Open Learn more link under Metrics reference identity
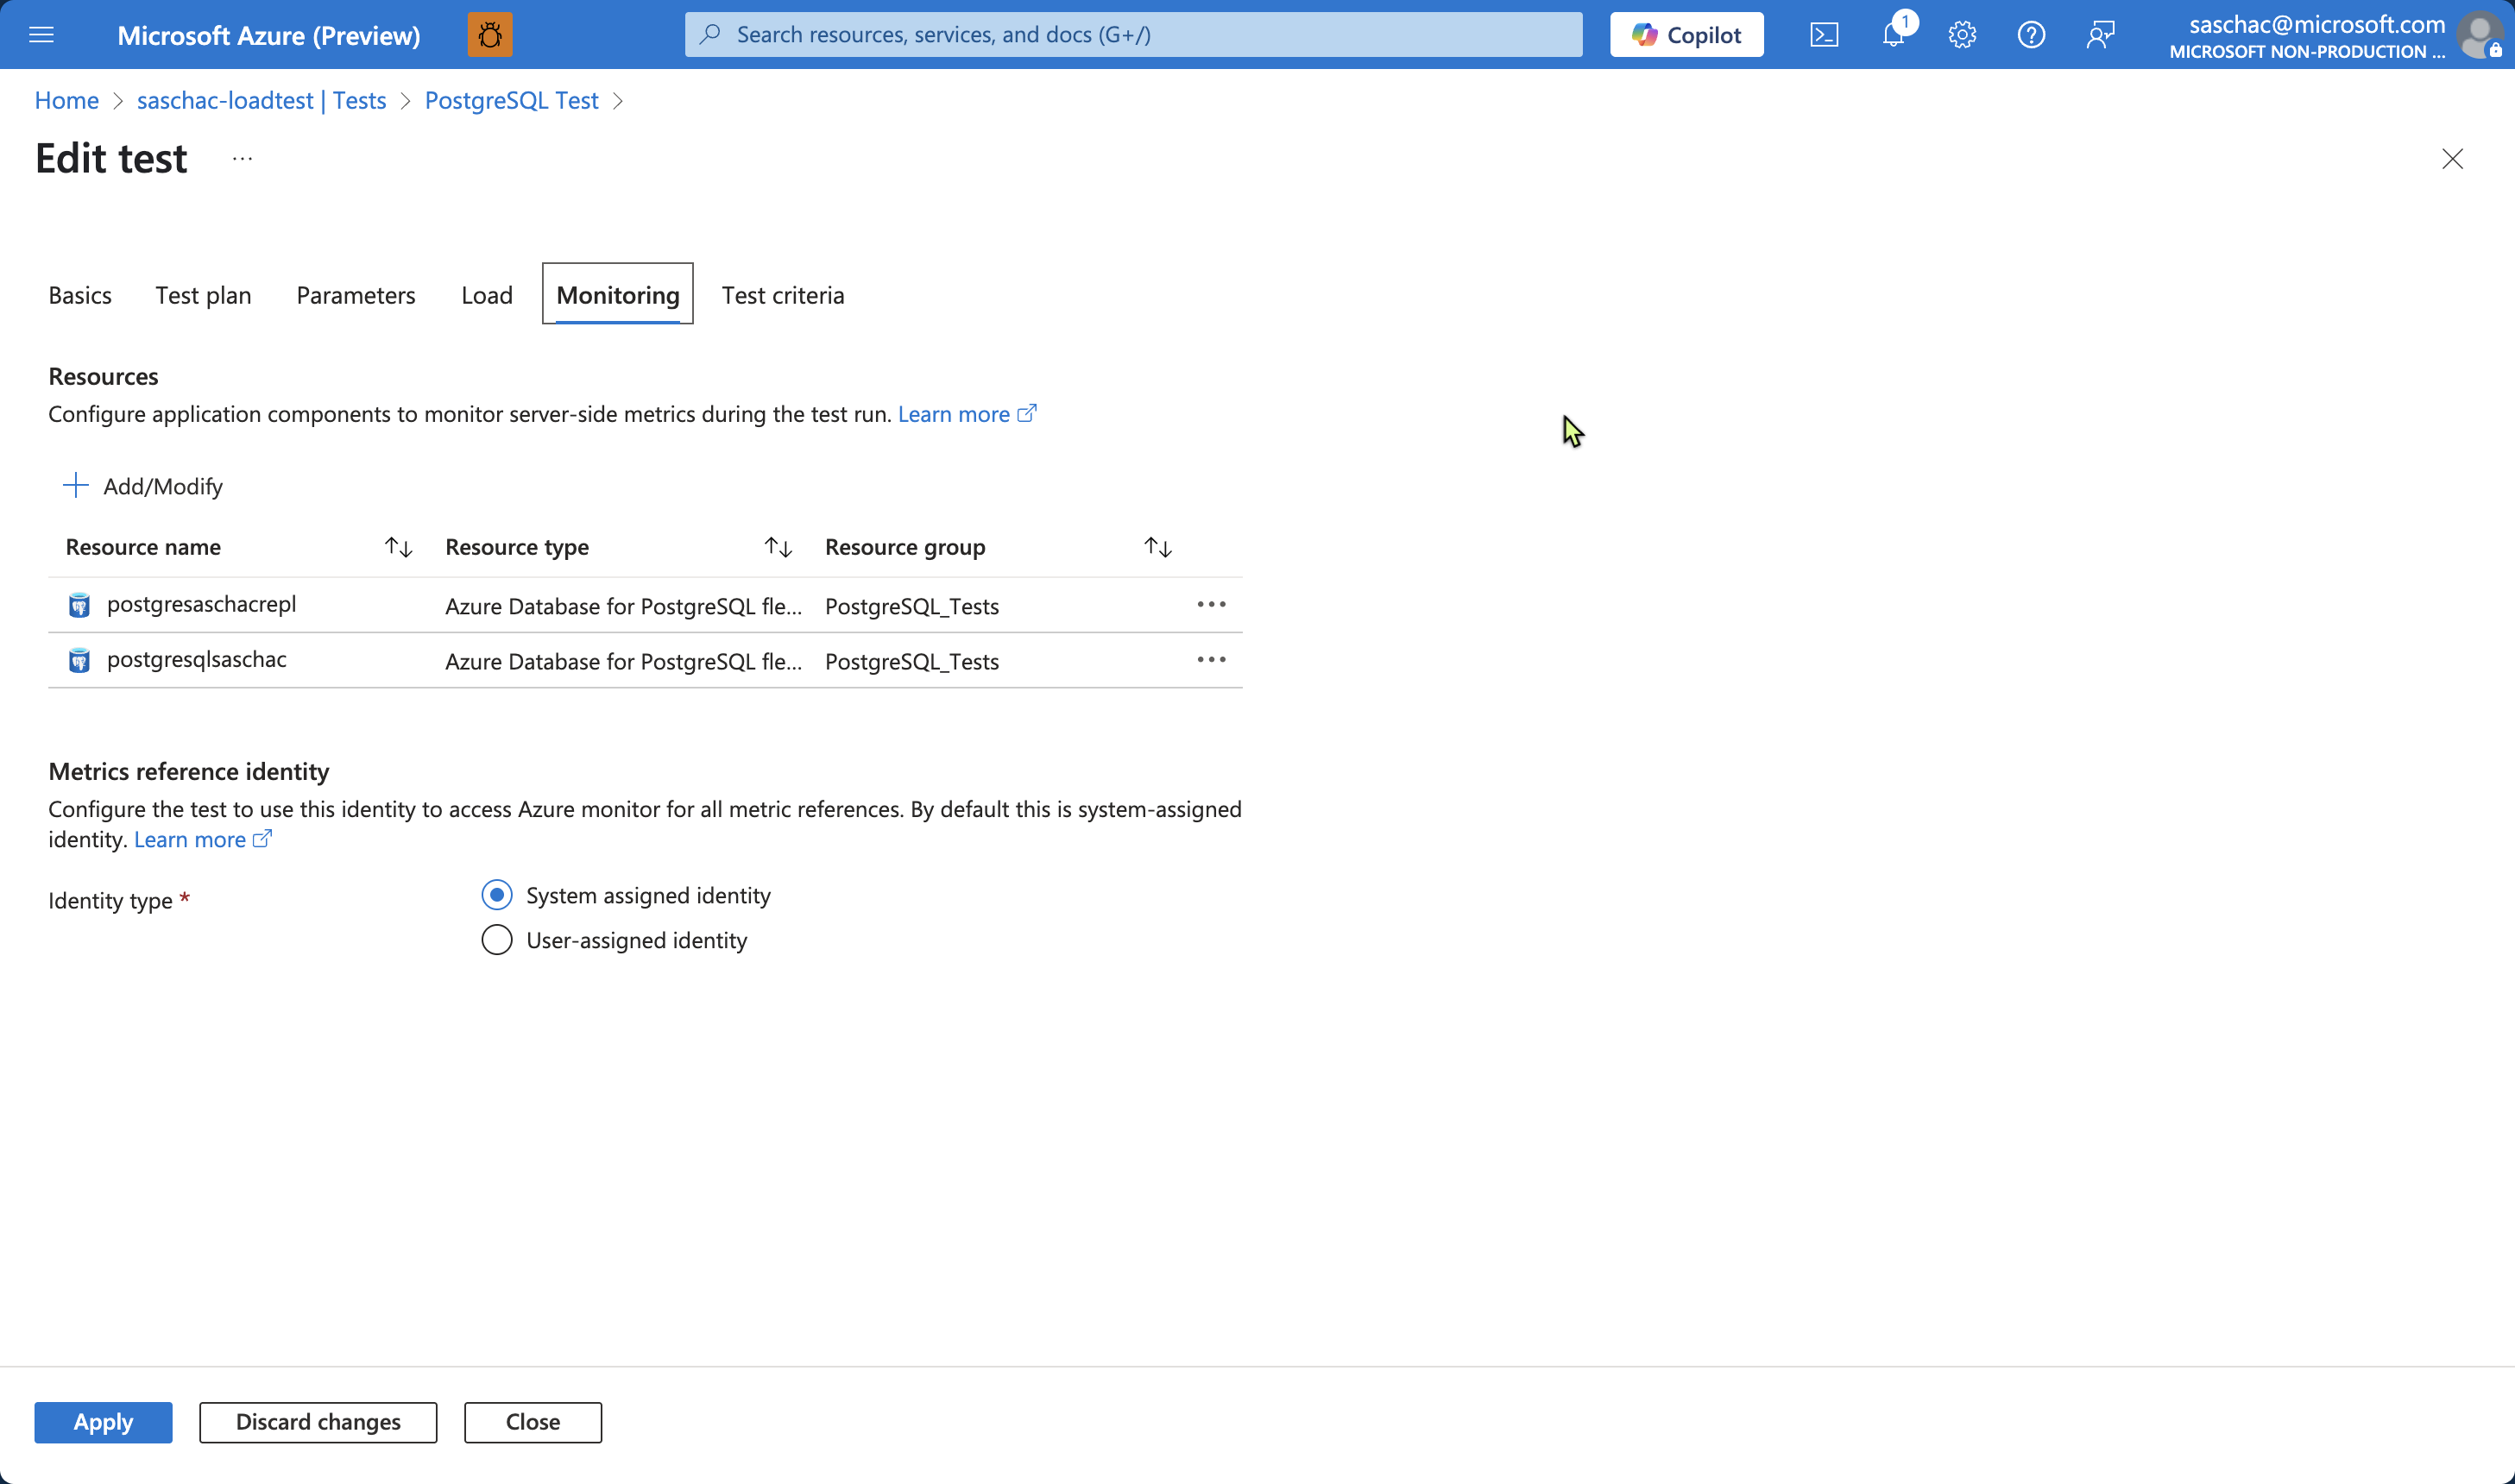 (202, 839)
